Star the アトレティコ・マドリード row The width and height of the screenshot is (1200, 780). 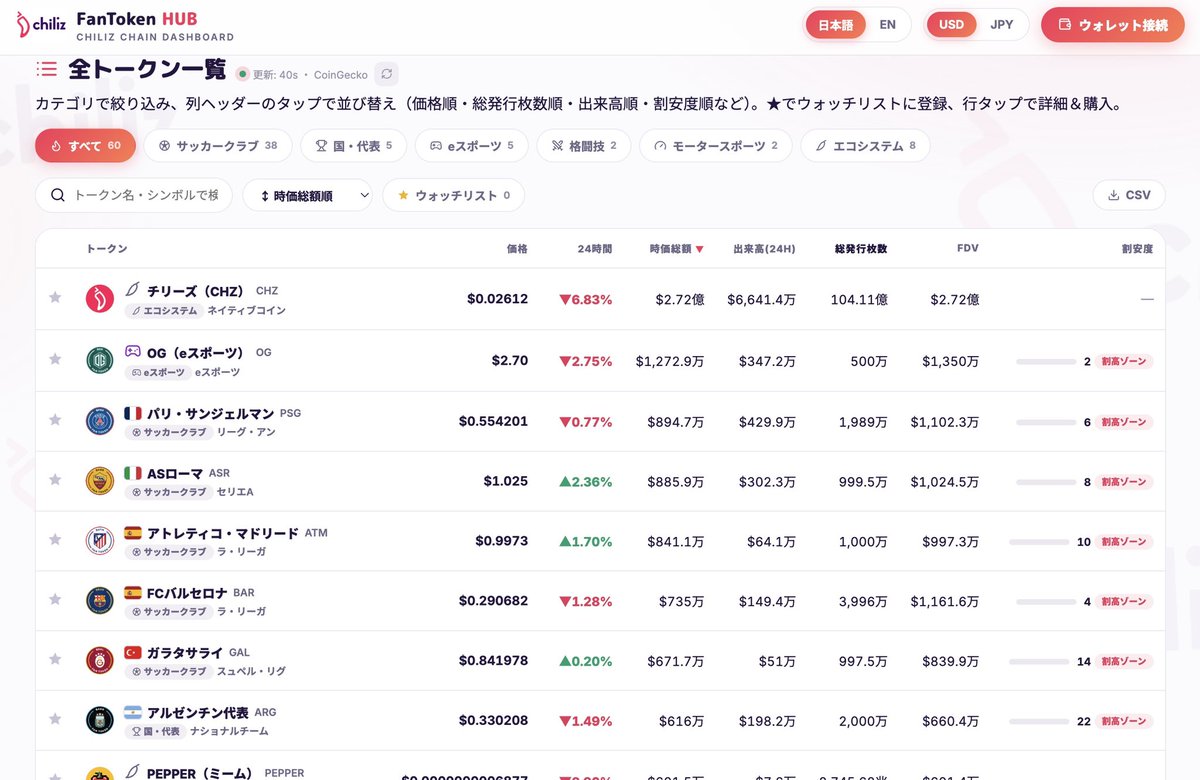coord(55,540)
